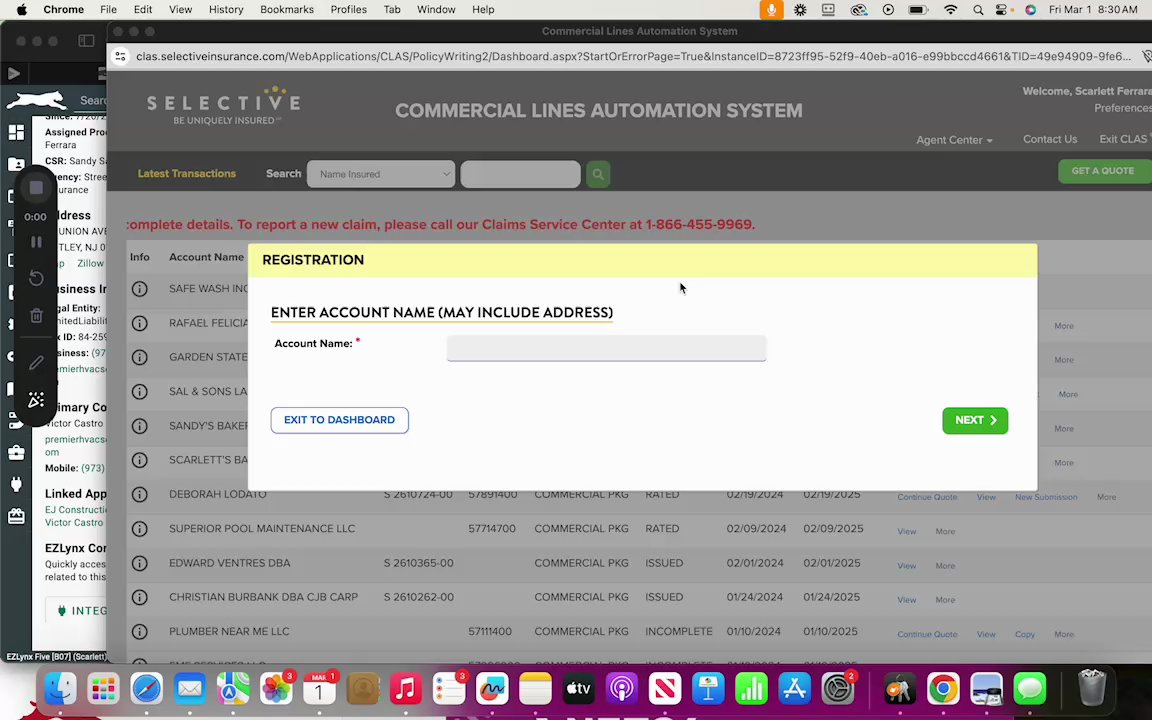This screenshot has height=720, width=1152.
Task: Click Victor Castro in Linked Applicants
Action: coord(74,522)
